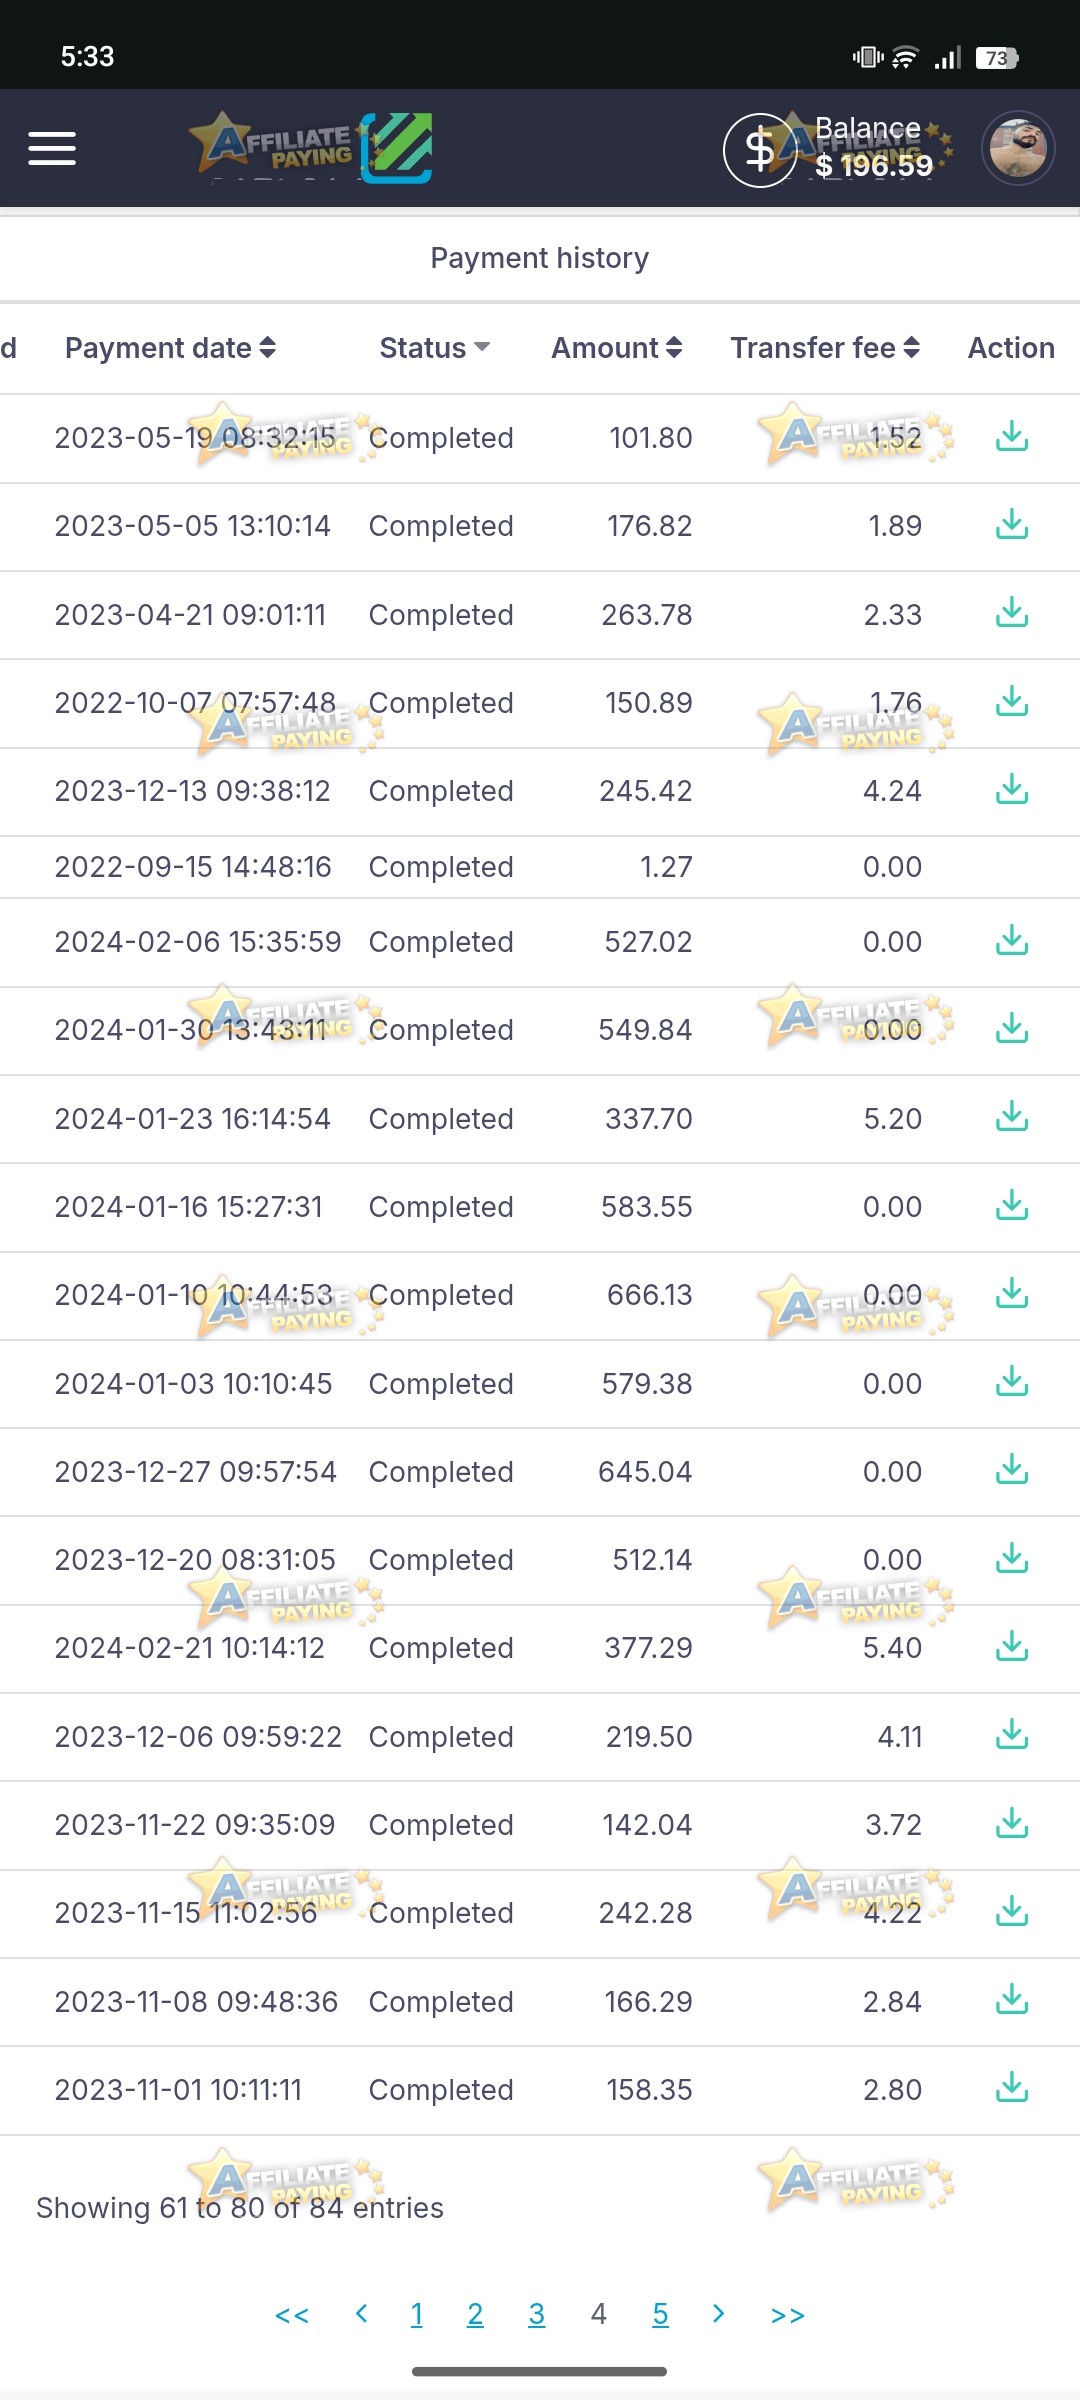Viewport: 1080px width, 2400px height.
Task: Go to page 1 of entries
Action: (417, 2314)
